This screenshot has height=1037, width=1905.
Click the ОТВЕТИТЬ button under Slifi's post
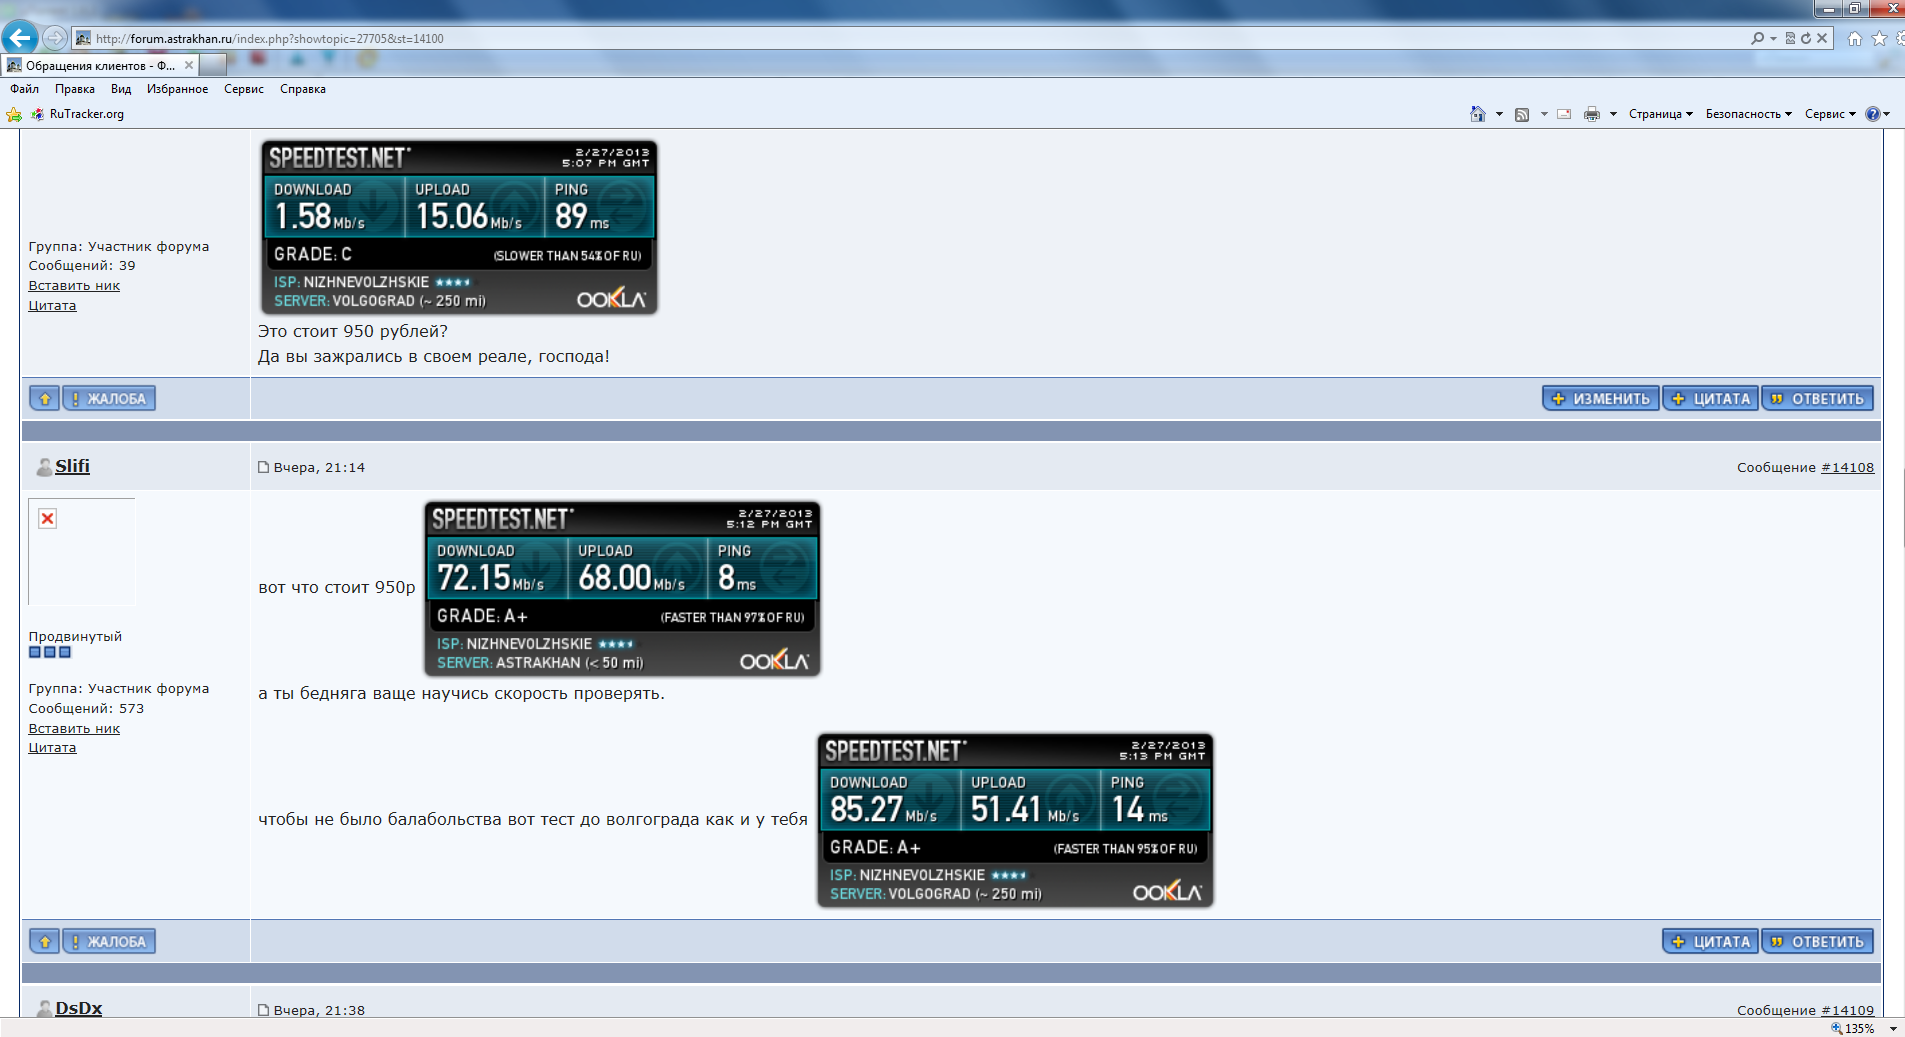point(1817,941)
